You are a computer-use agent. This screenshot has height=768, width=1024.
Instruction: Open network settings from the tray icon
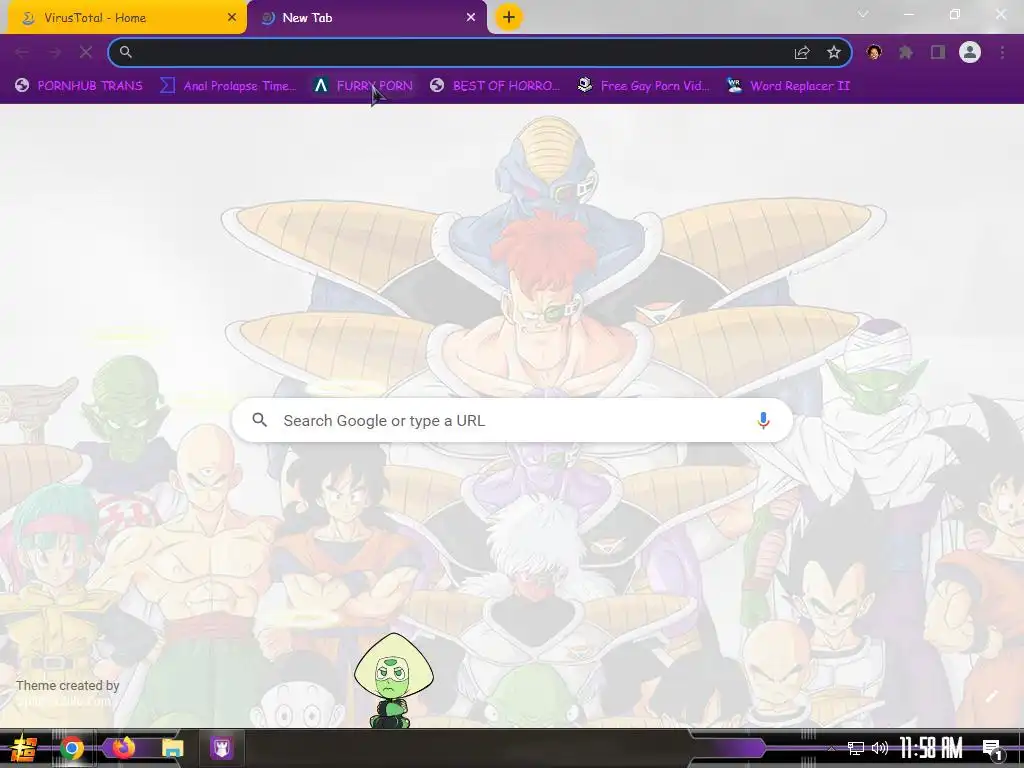(856, 748)
